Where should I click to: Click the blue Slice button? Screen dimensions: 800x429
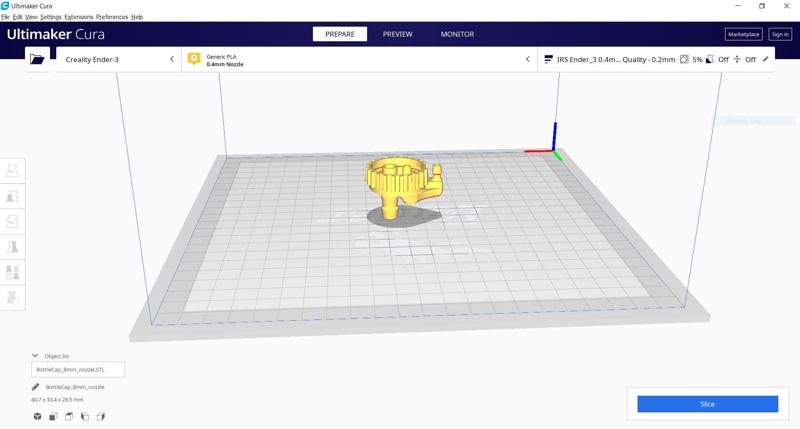coord(708,404)
